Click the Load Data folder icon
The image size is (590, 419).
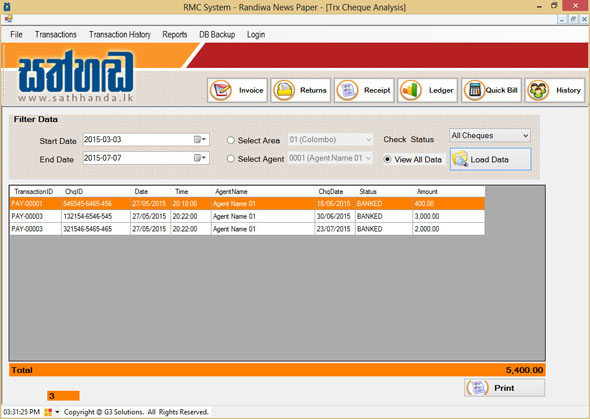tap(460, 159)
